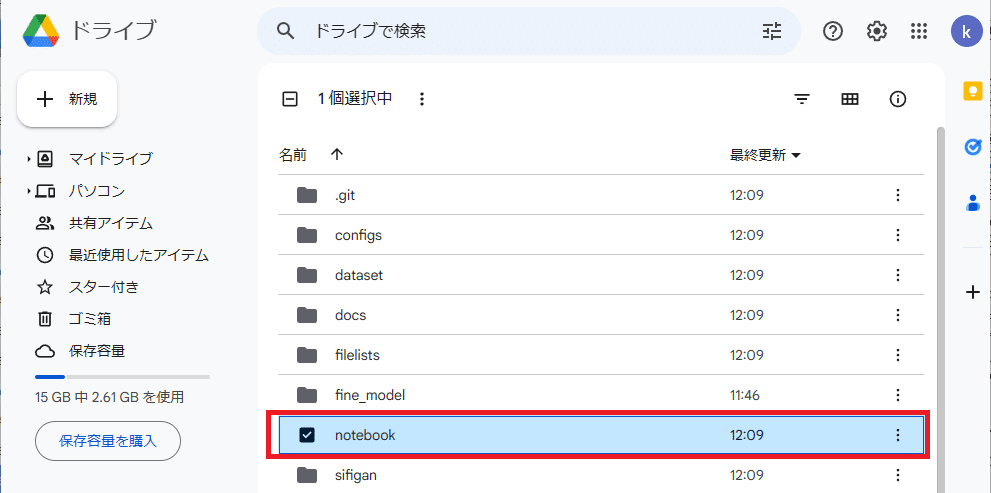Expand the マイドライブ tree arrow

pyautogui.click(x=29, y=159)
